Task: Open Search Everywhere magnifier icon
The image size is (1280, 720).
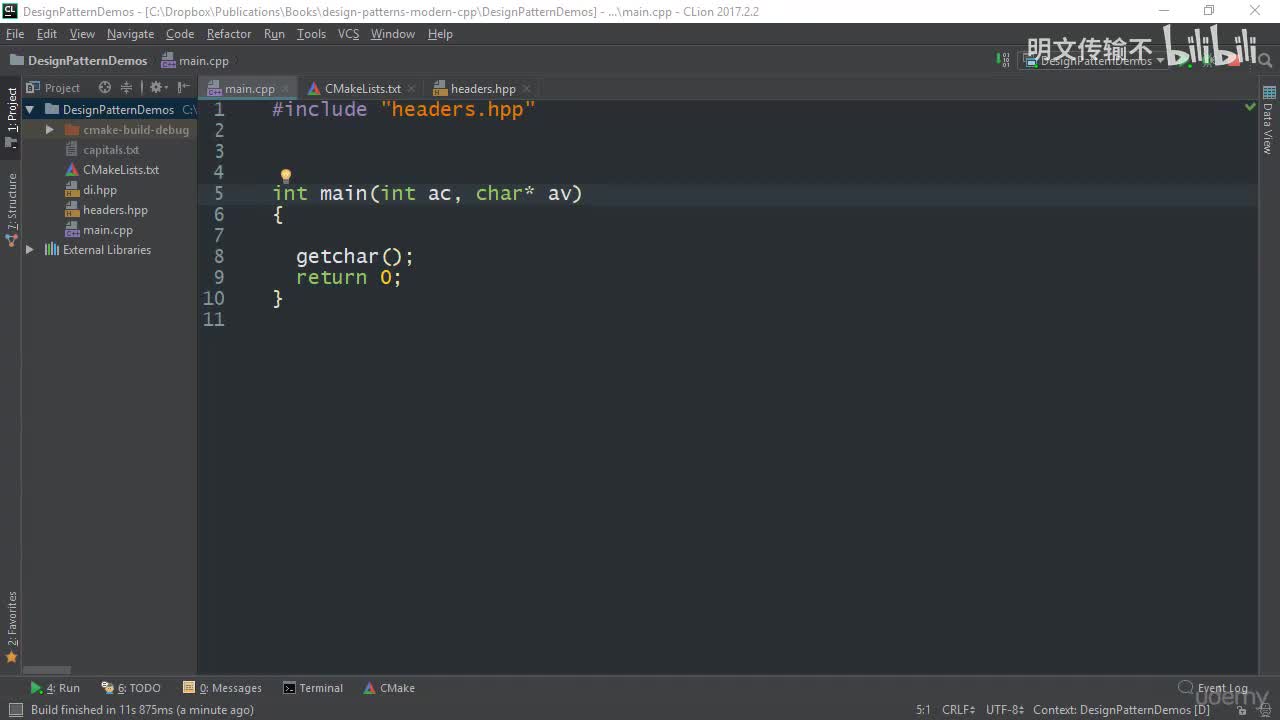Action: pos(1266,61)
